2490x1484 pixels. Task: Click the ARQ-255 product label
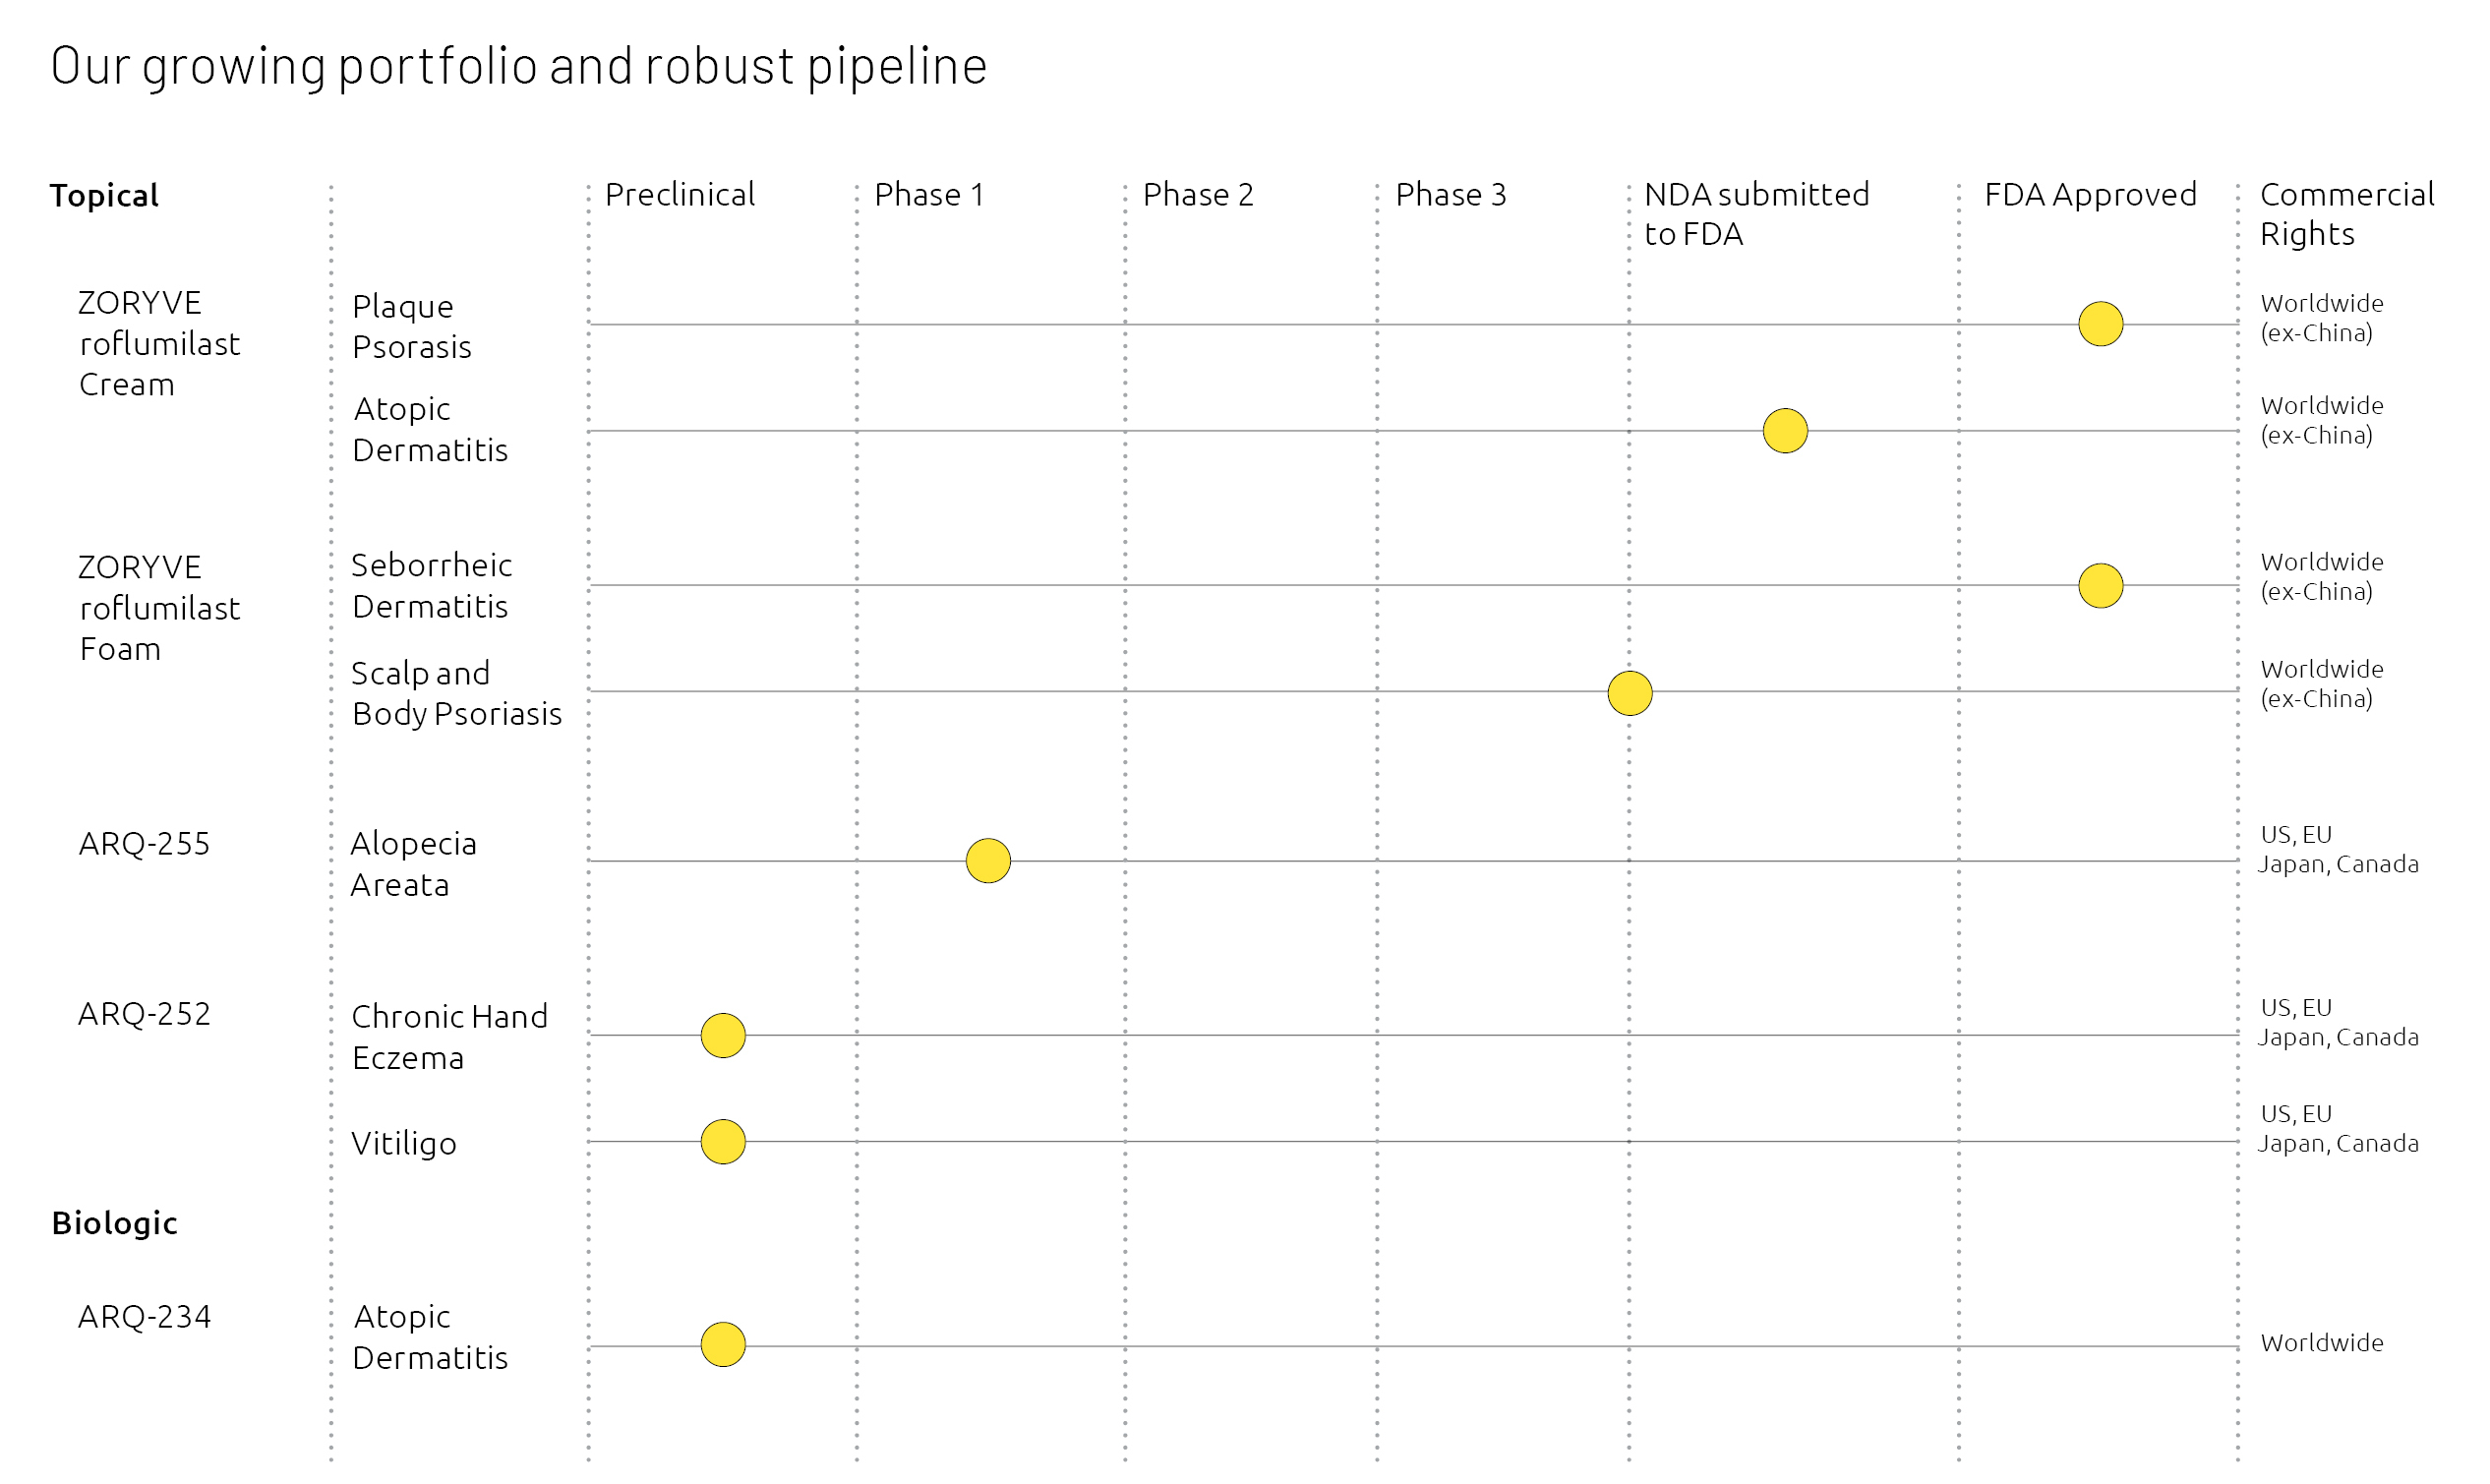coord(144,845)
